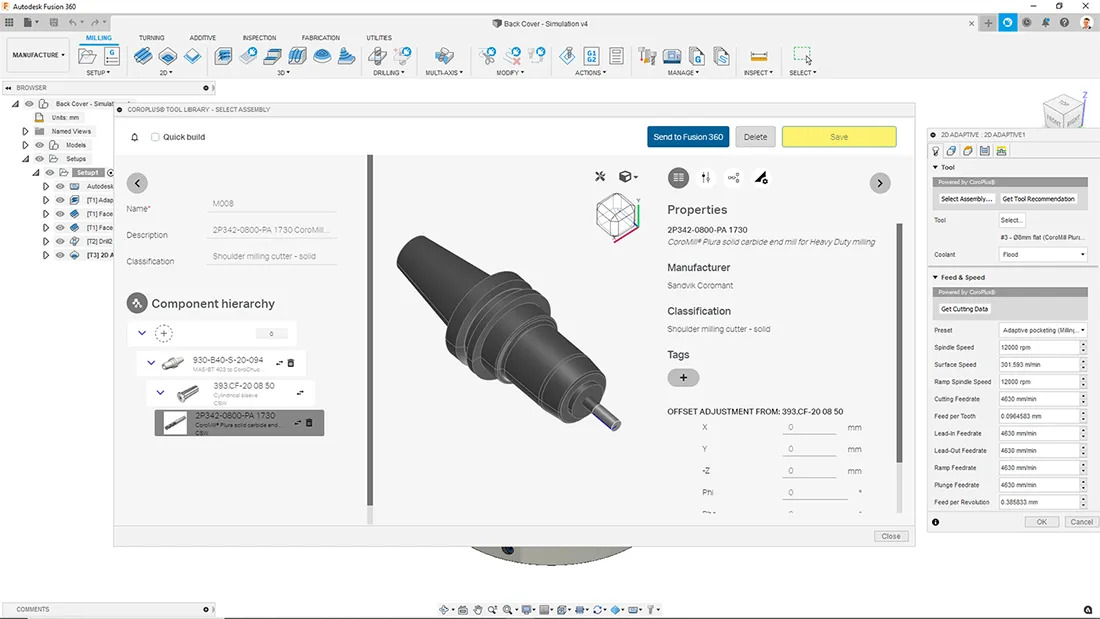The image size is (1100, 619).
Task: Delete the 2P342-0800-PA 1730 component
Action: tap(309, 422)
